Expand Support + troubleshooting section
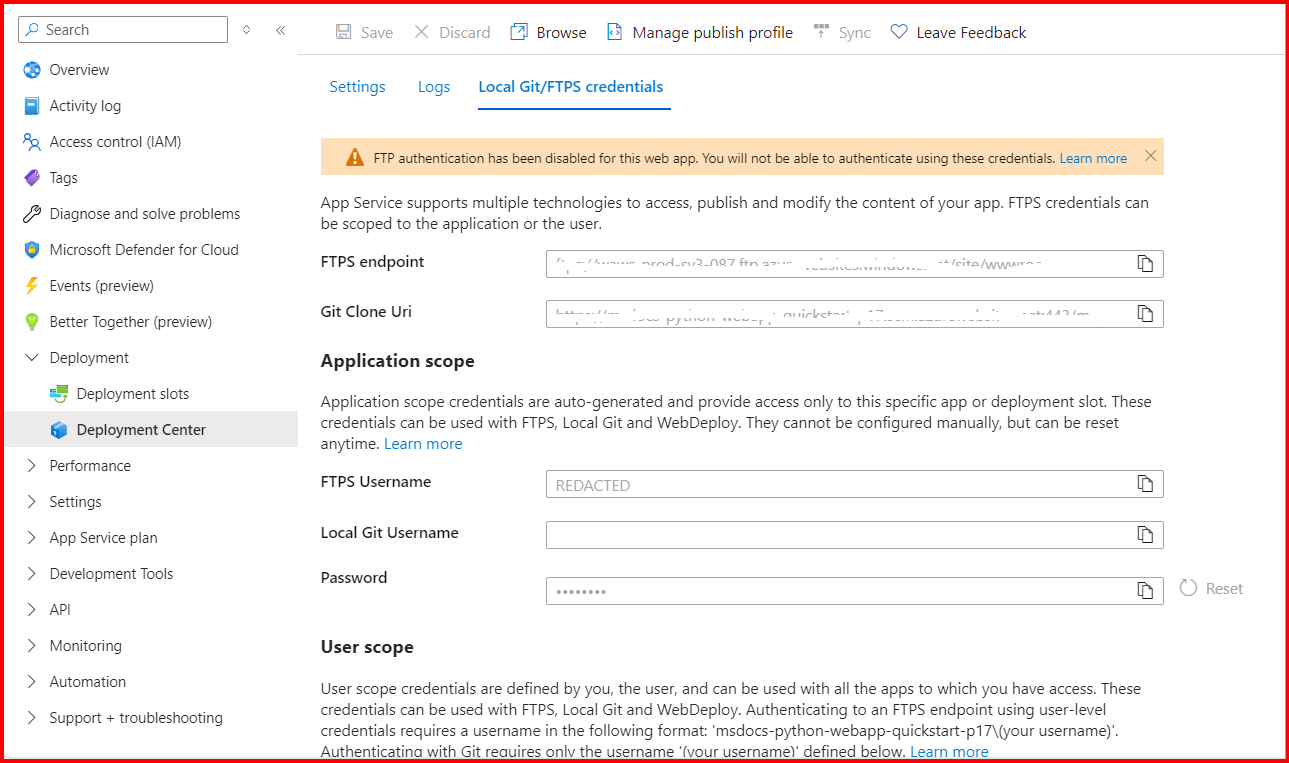 coord(32,718)
